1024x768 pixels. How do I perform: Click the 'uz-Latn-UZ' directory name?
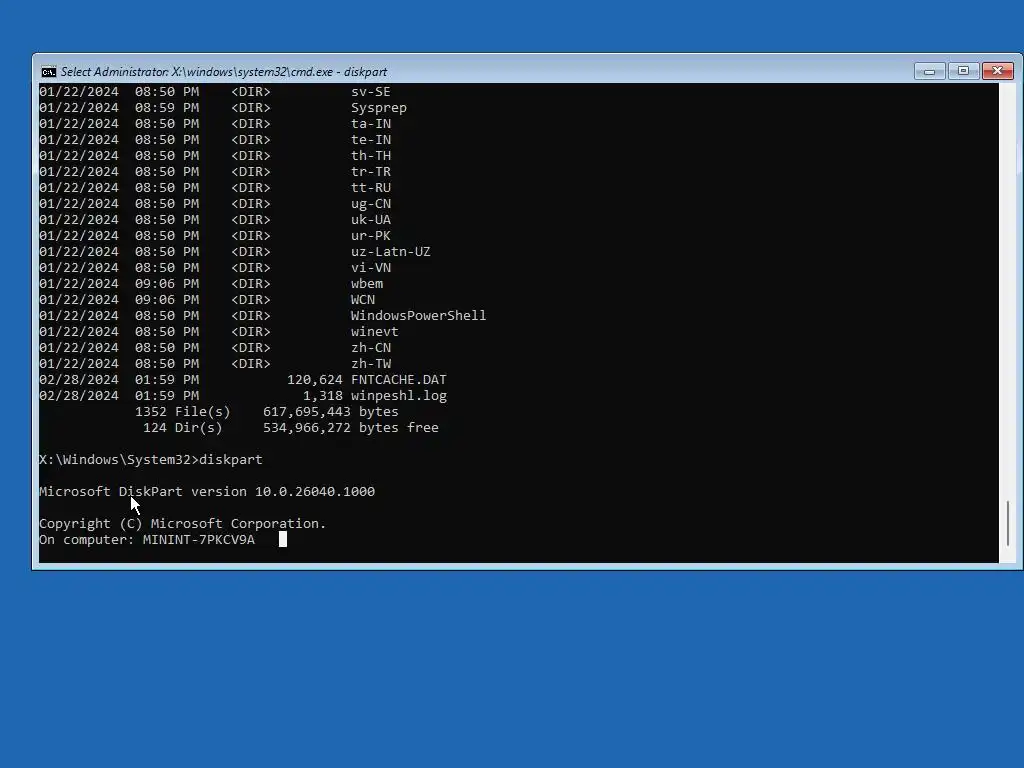(x=391, y=251)
